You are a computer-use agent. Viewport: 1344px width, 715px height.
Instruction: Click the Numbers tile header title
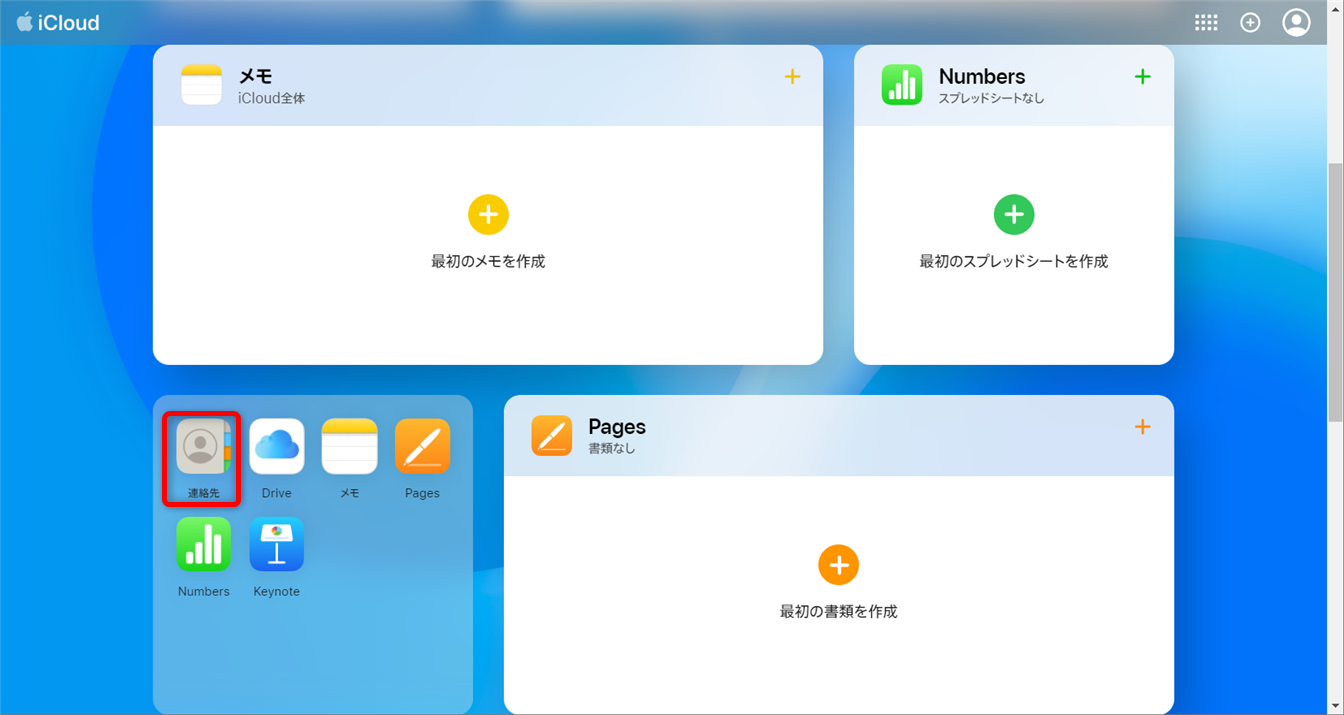(x=981, y=77)
